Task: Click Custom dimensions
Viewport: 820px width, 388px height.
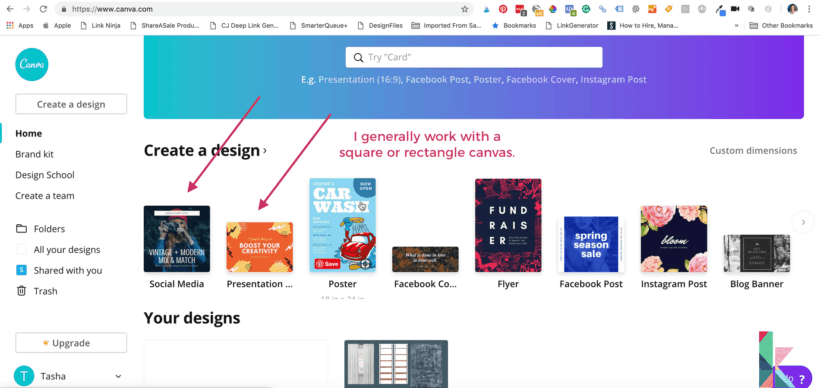Action: 753,151
